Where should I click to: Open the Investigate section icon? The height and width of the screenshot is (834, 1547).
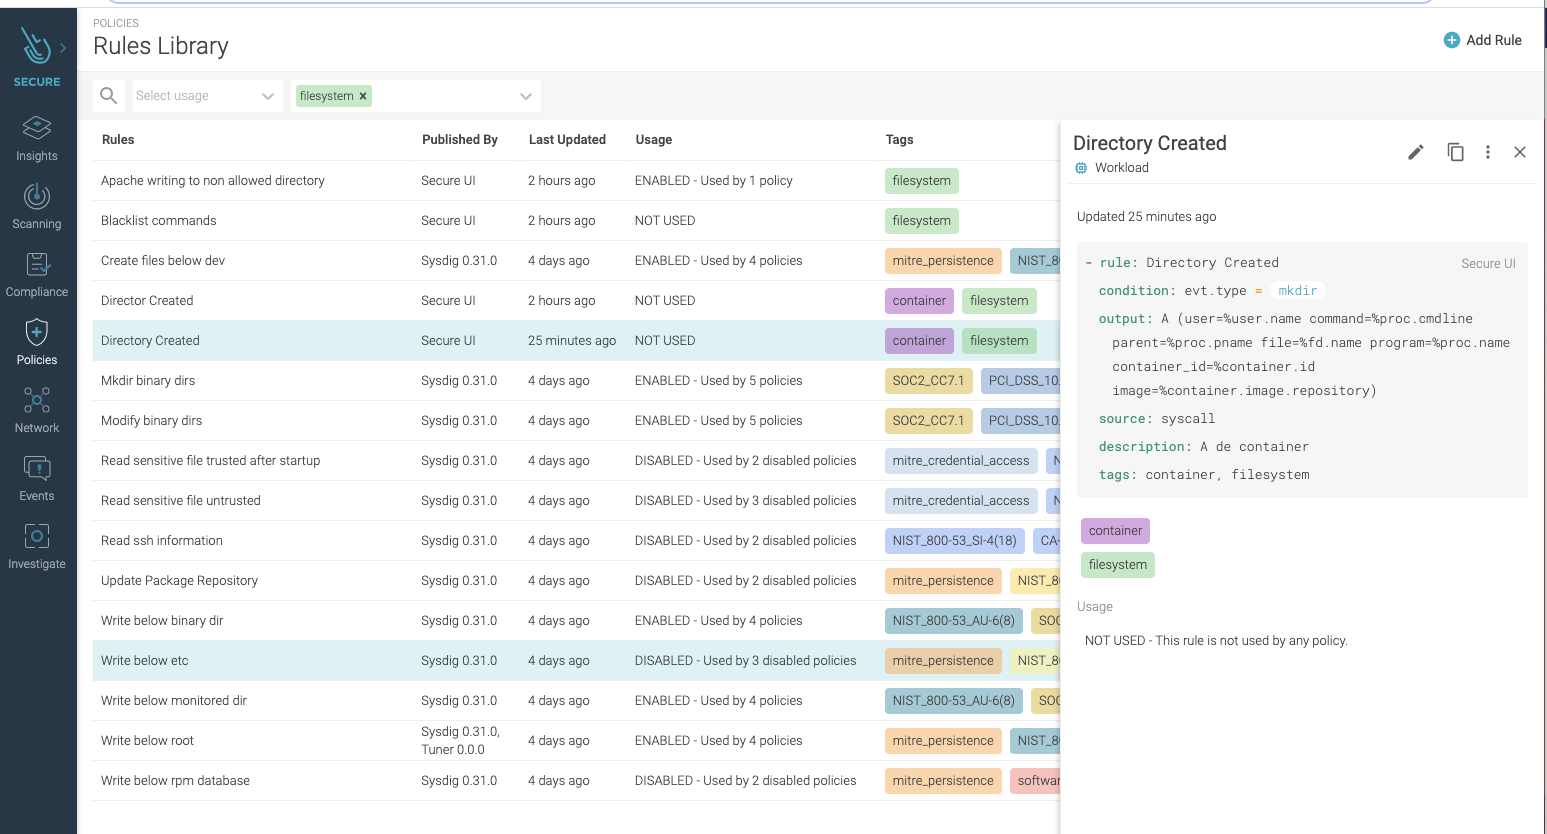37,537
